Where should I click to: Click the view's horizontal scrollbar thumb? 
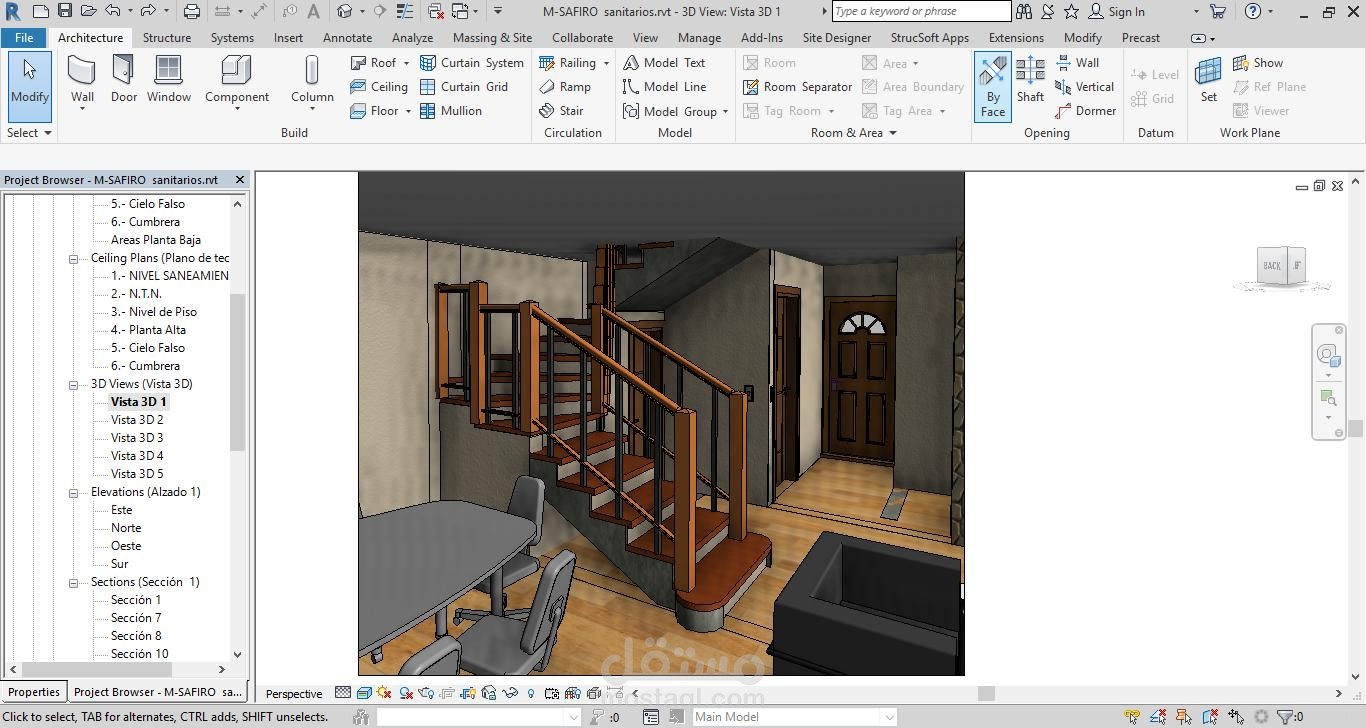(x=987, y=693)
